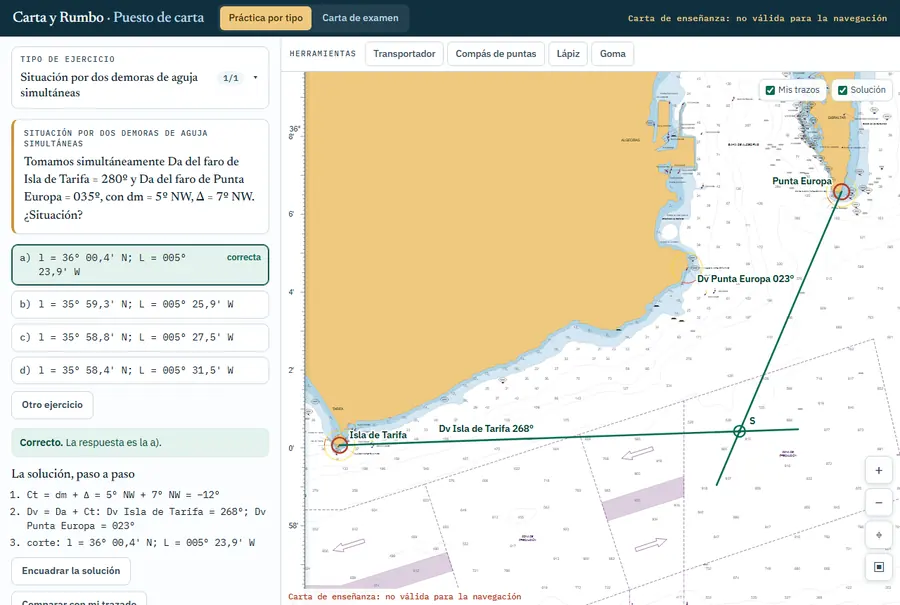This screenshot has height=605, width=900.
Task: Click the 'Dv Isla de Tarifa 268°' chart label
Action: coord(486,429)
